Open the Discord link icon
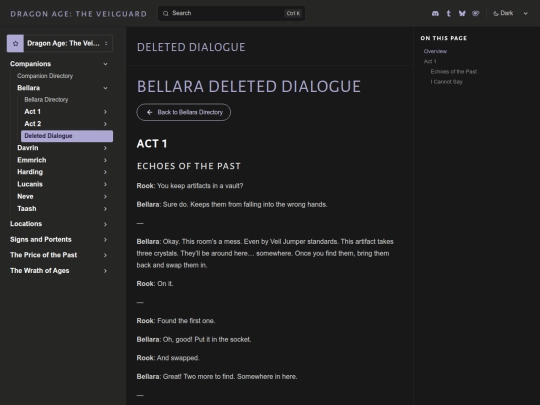The width and height of the screenshot is (540, 405). (435, 13)
